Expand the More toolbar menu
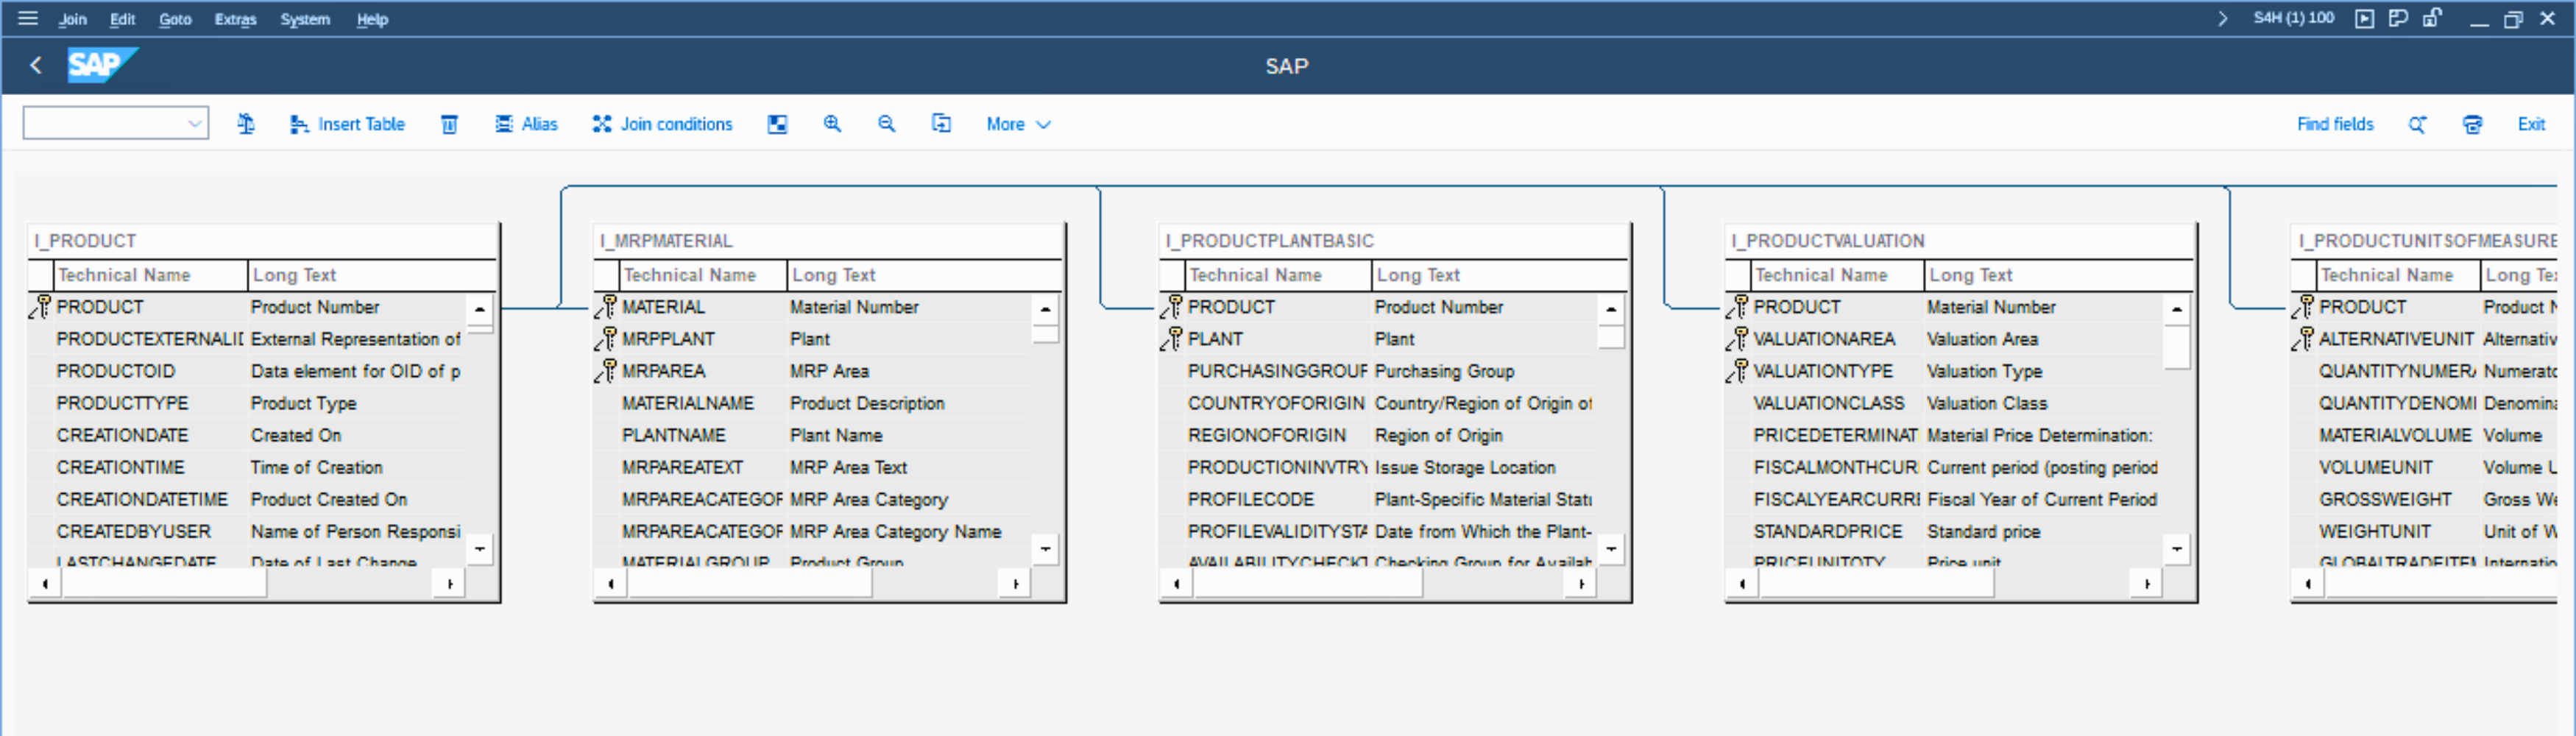This screenshot has height=736, width=2576. point(1018,124)
